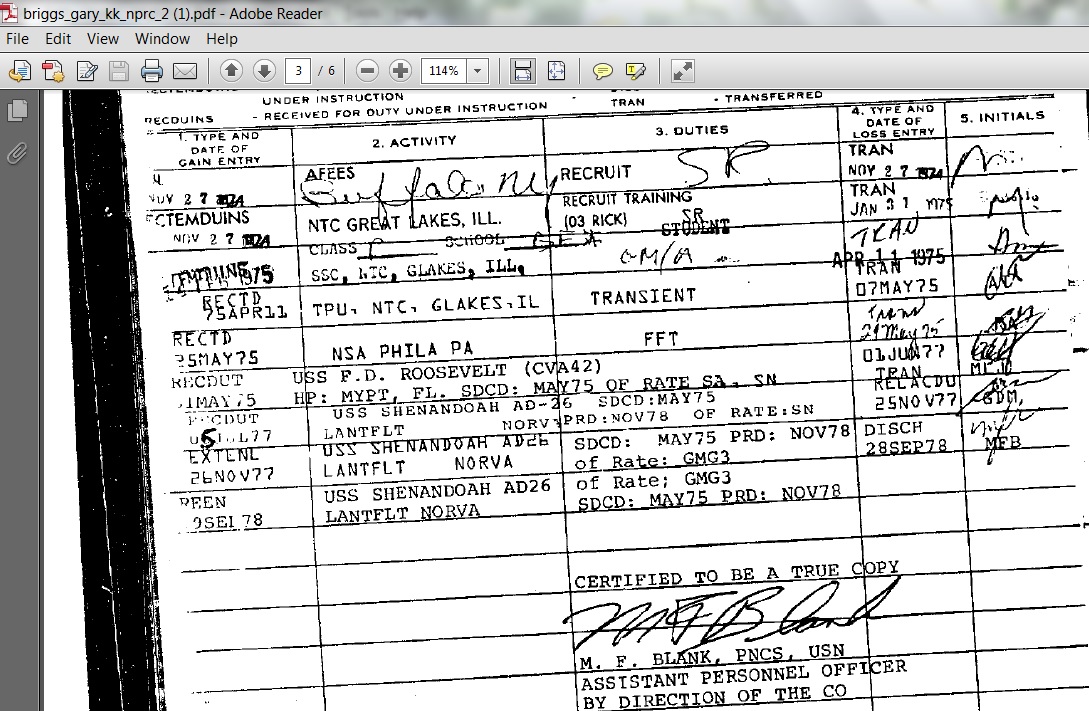Click the create PDF online icon
Screen dimensions: 1089x711
pyautogui.click(x=53, y=71)
